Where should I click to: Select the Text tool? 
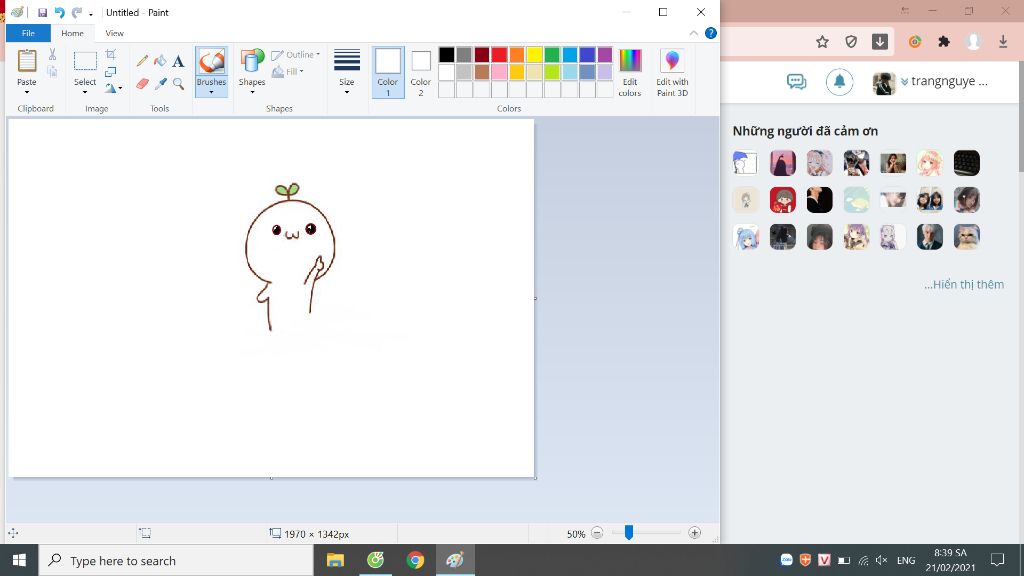[178, 61]
